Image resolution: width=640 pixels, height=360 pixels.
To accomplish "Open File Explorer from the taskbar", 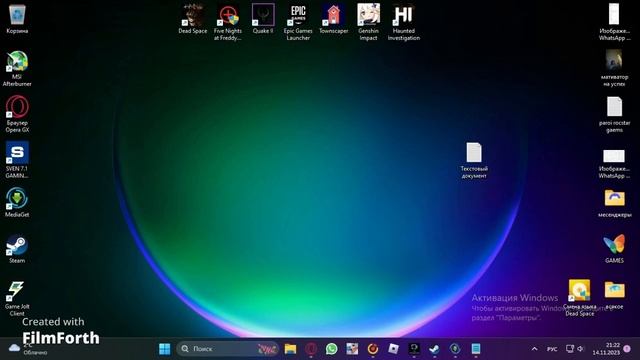I will coord(290,349).
